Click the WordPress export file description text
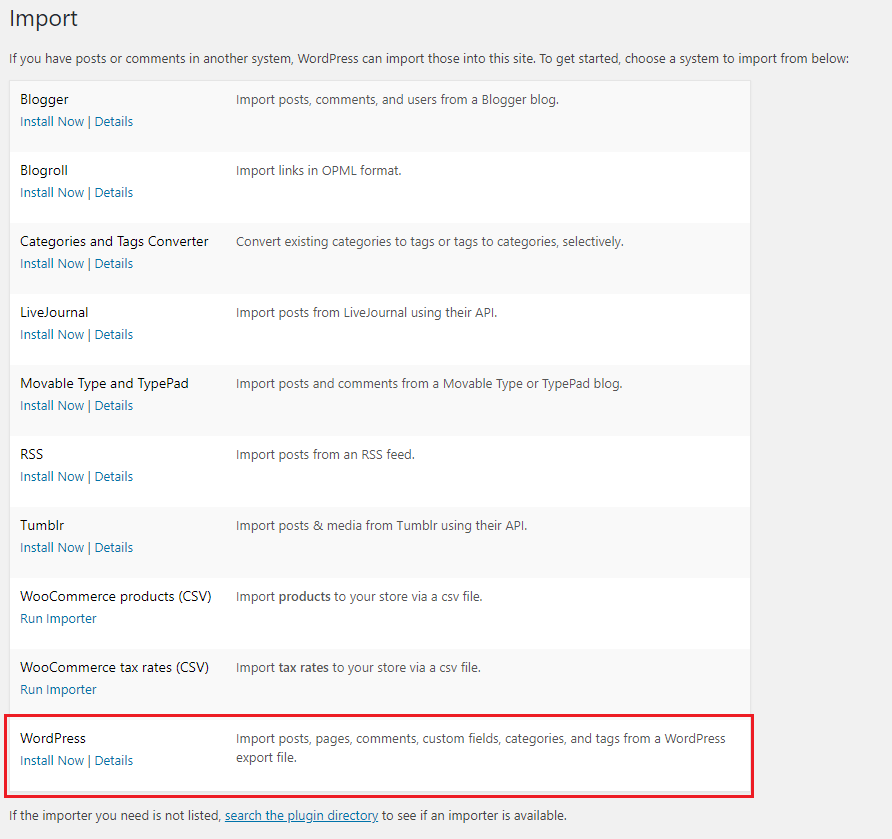This screenshot has width=892, height=839. pos(481,748)
